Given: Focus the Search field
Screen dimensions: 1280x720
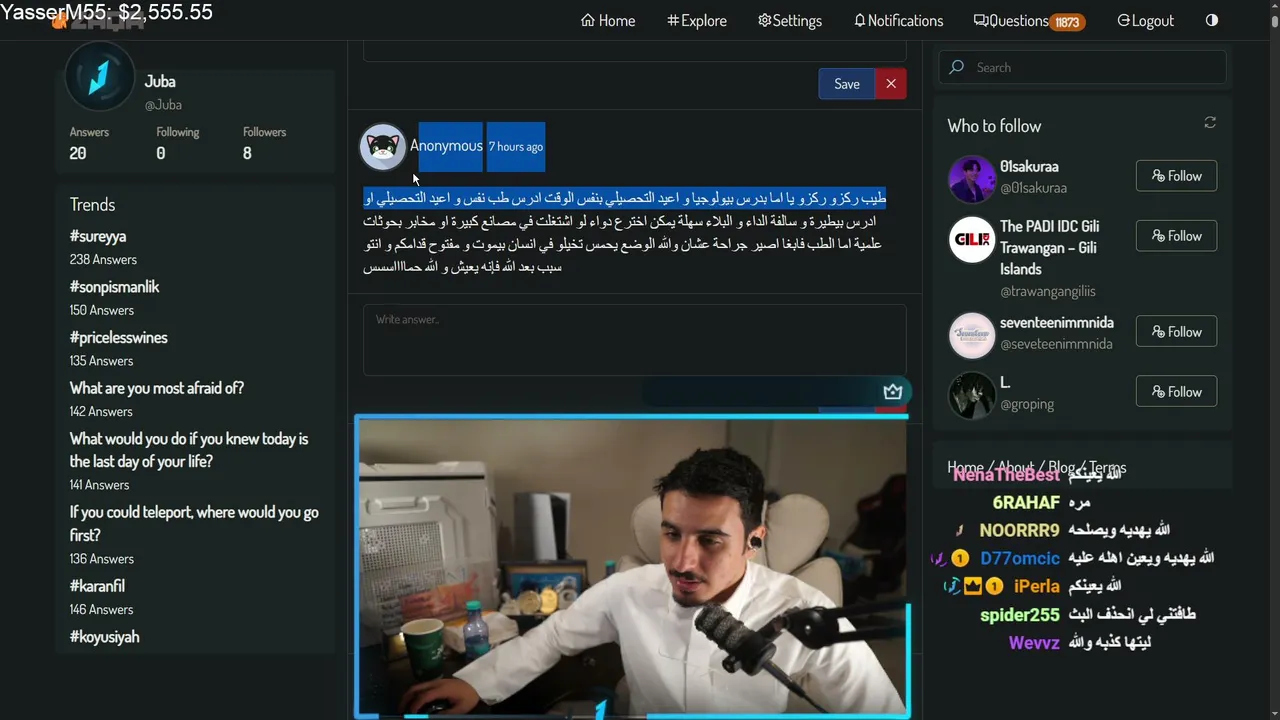Looking at the screenshot, I should pos(1082,67).
